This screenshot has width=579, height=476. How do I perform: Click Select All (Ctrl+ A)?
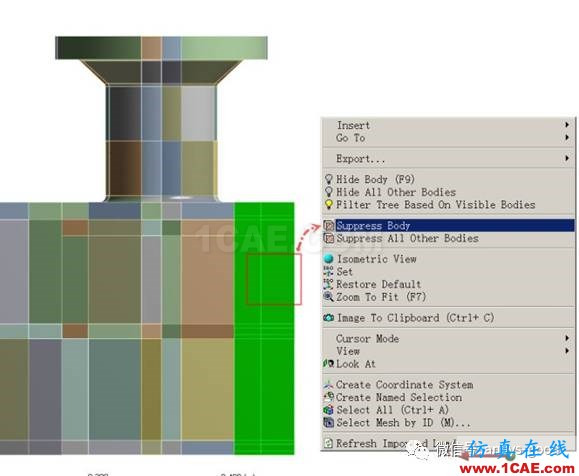coord(448,410)
